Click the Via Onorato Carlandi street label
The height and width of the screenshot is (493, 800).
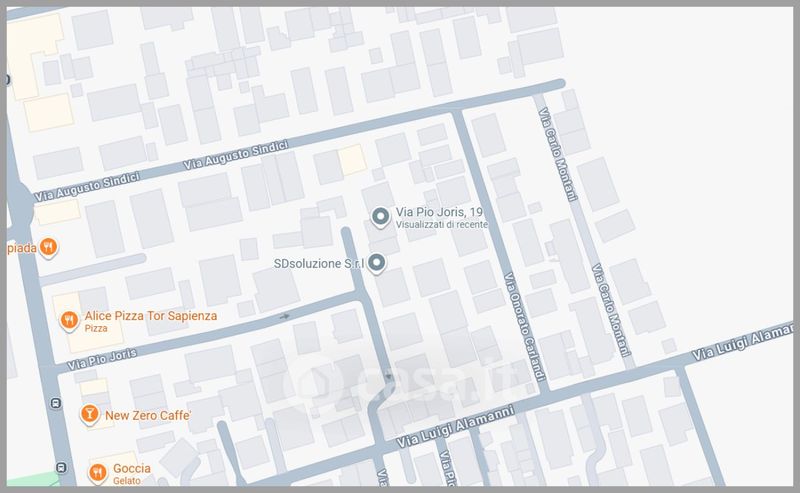tap(523, 324)
